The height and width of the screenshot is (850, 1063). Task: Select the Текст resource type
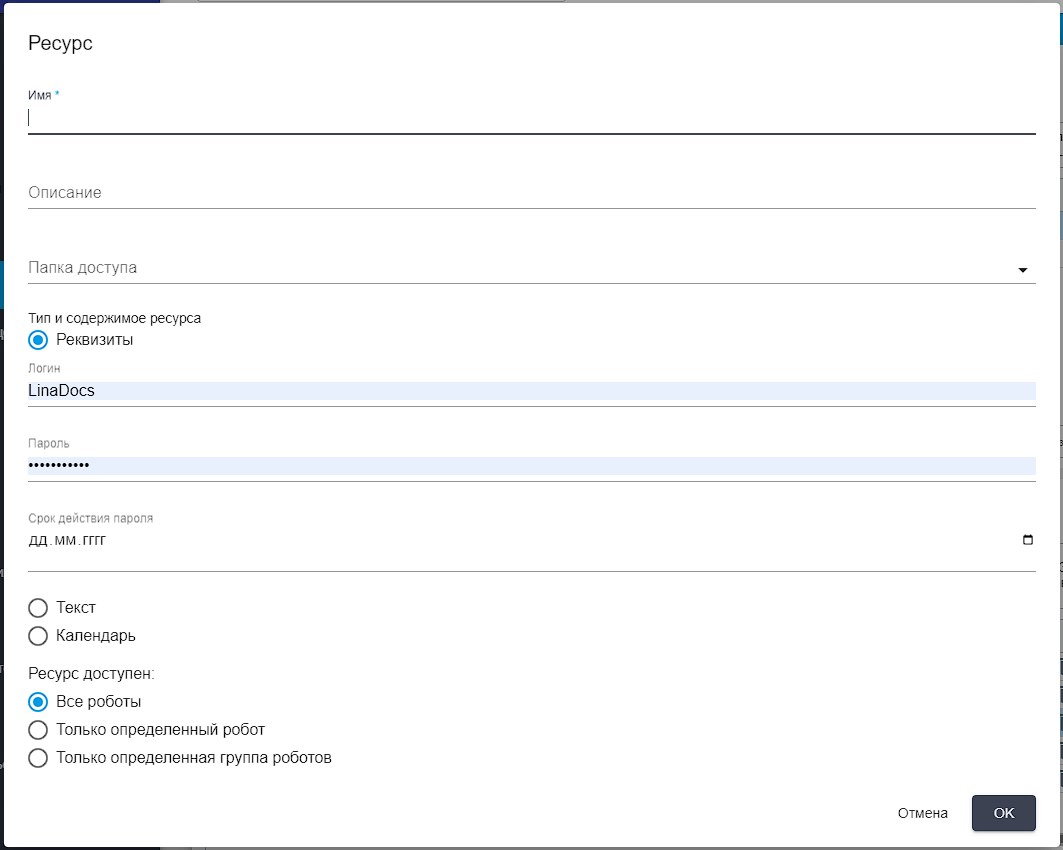coord(38,607)
